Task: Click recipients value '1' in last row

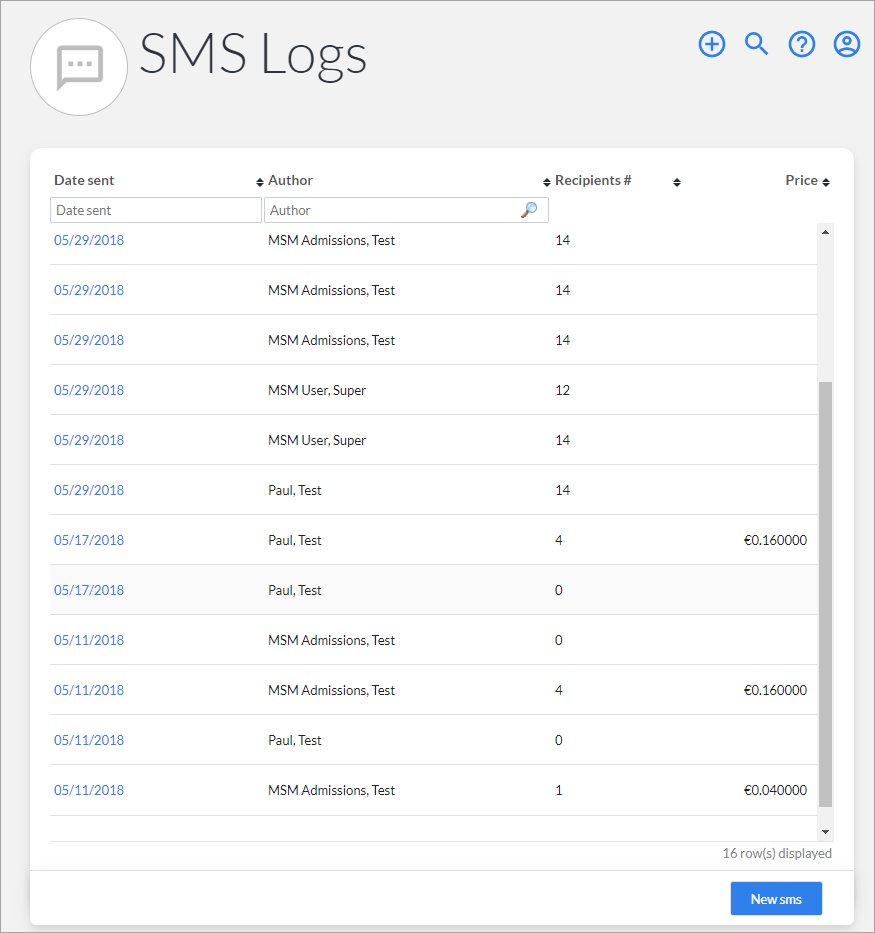Action: click(x=559, y=790)
